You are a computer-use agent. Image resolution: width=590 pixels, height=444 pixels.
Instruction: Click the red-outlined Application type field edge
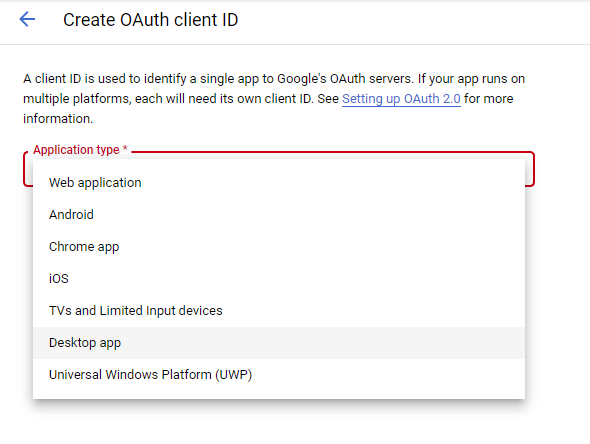coord(530,169)
